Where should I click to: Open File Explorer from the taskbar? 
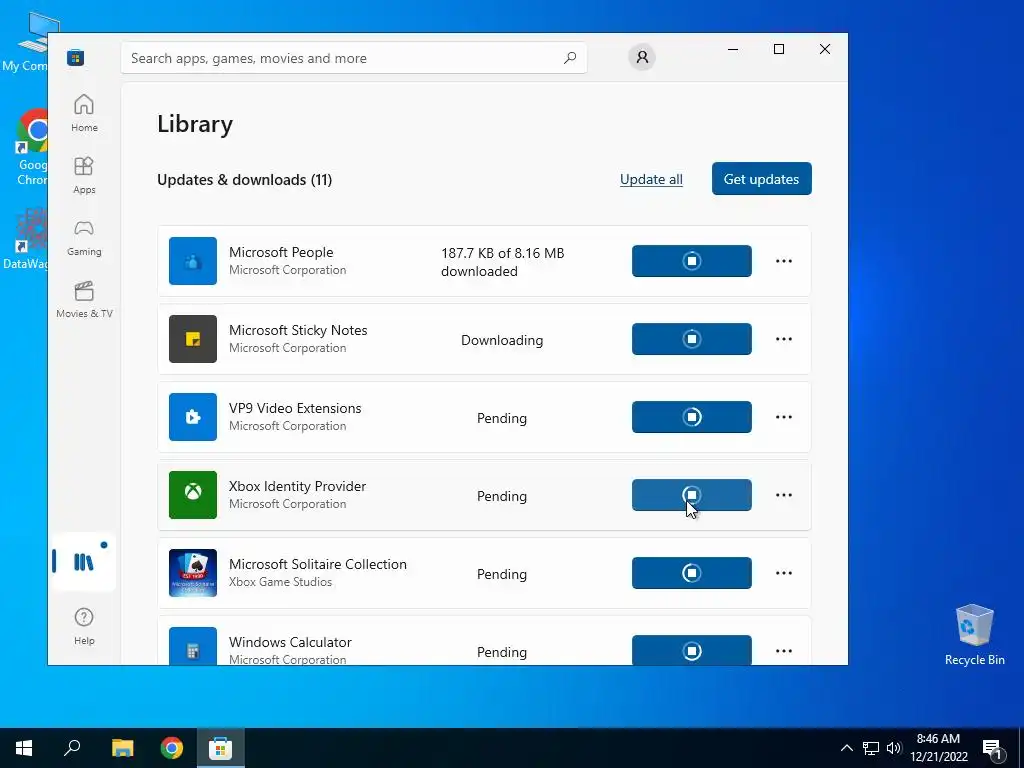(x=122, y=748)
